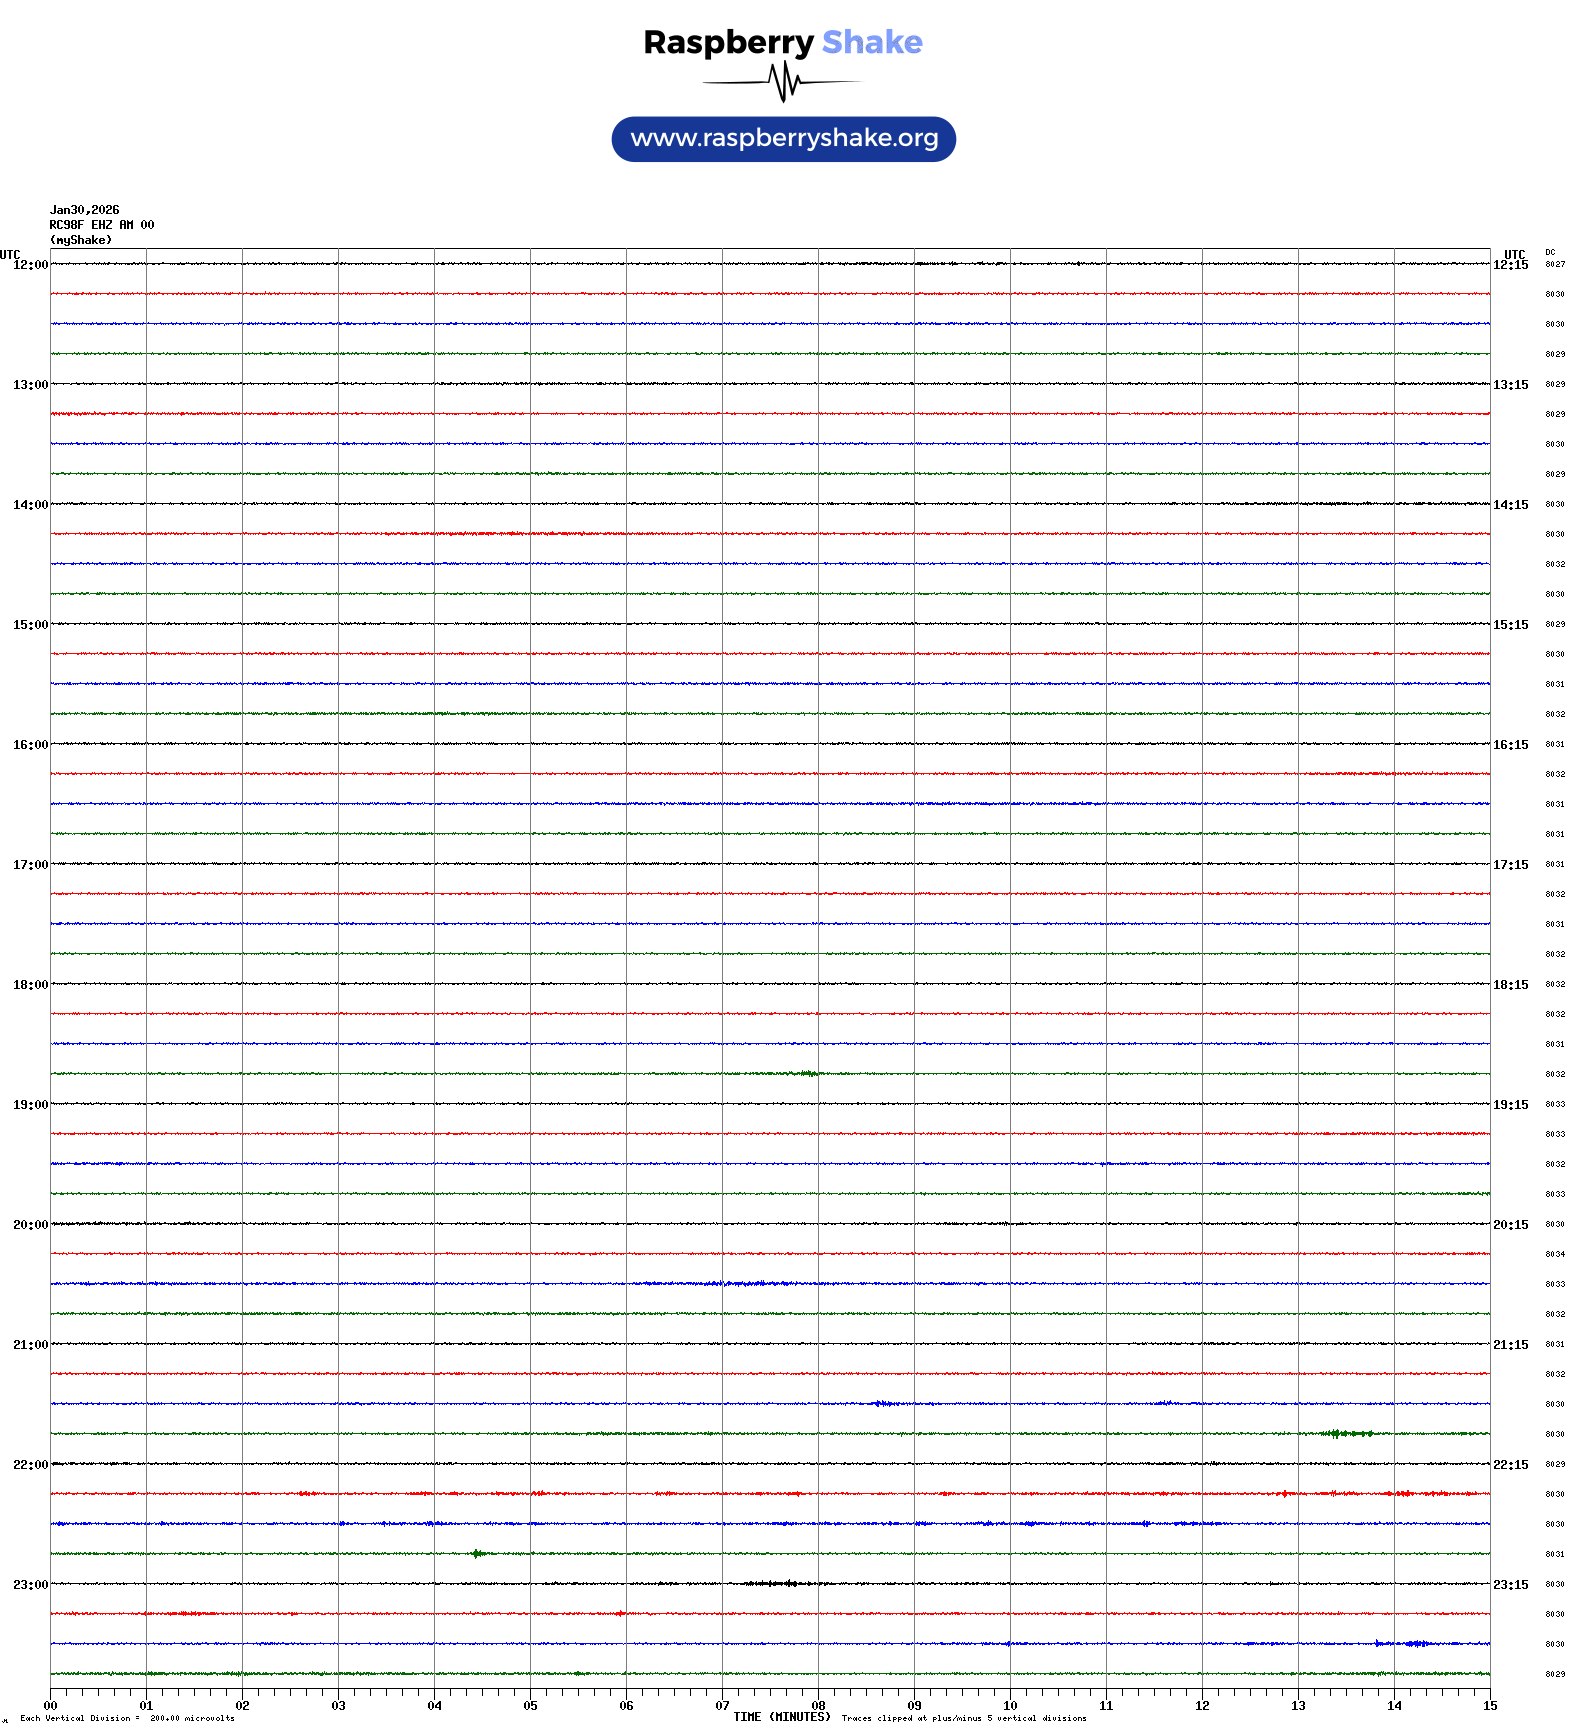Click the Raspberry Shake logo text
Image resolution: width=1570 pixels, height=1732 pixels.
(x=782, y=42)
